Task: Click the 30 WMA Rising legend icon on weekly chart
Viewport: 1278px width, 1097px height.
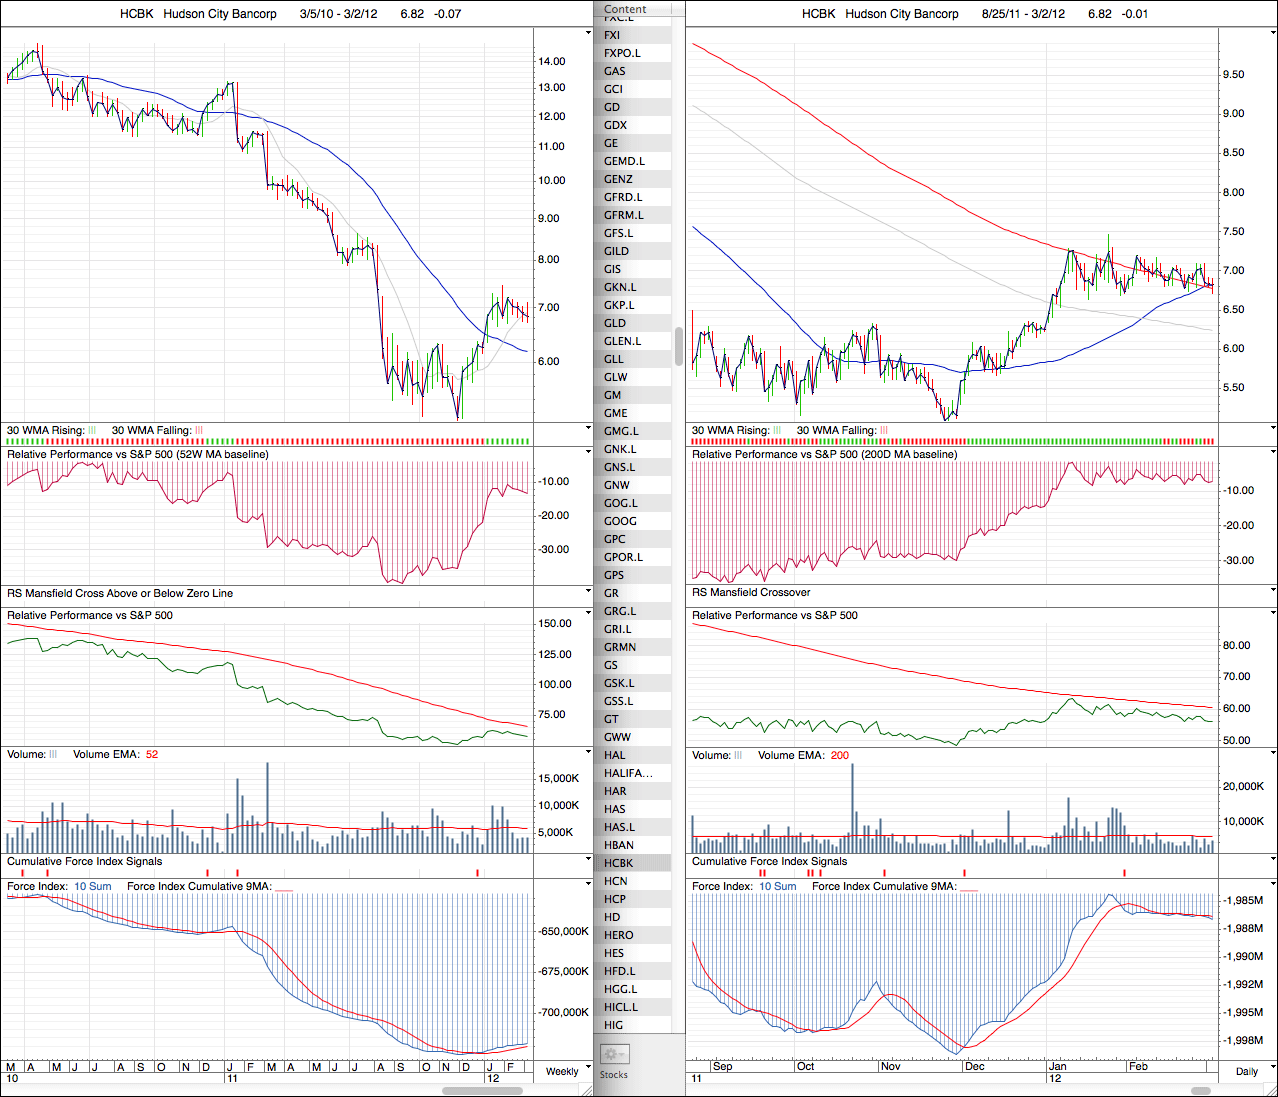Action: coord(92,431)
